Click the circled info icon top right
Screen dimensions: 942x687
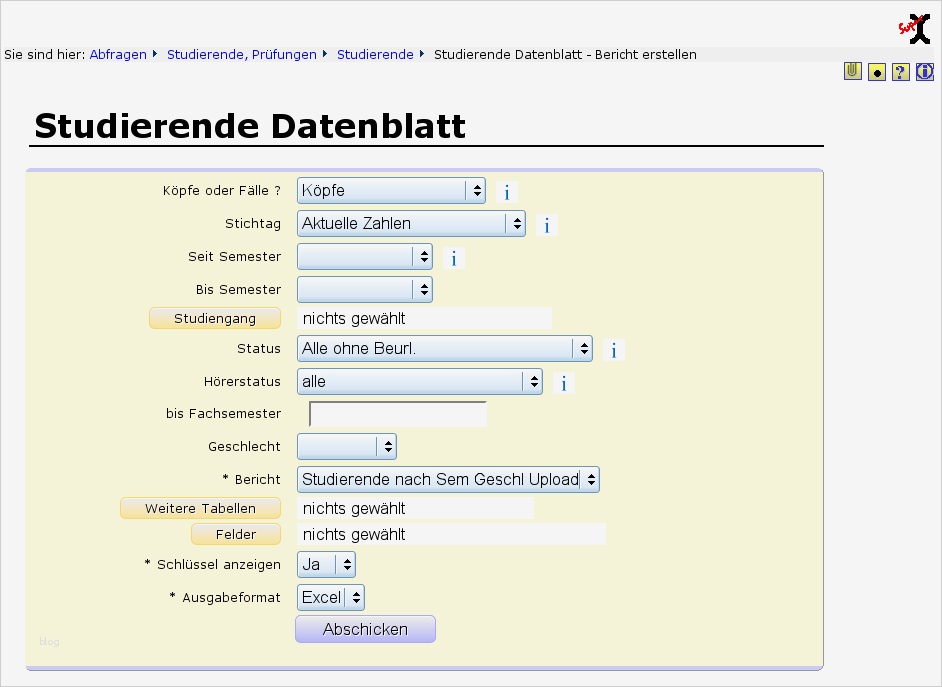pos(923,71)
